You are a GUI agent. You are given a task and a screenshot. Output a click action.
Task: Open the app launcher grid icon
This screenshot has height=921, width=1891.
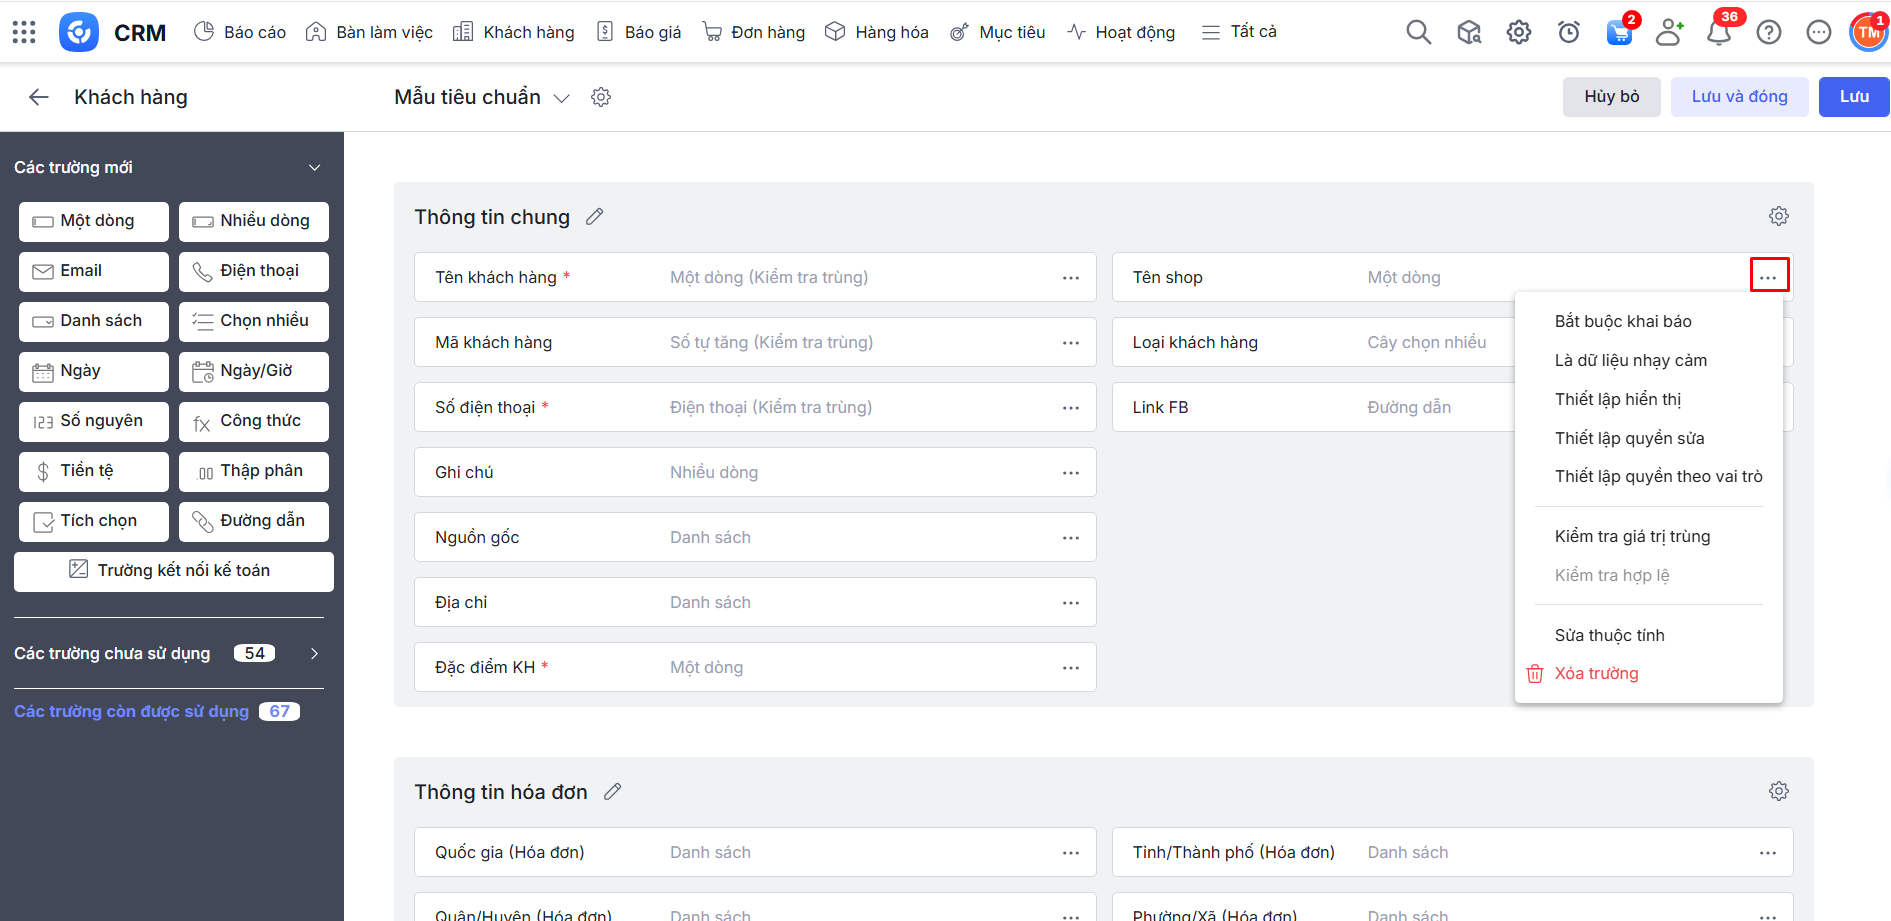pos(24,32)
